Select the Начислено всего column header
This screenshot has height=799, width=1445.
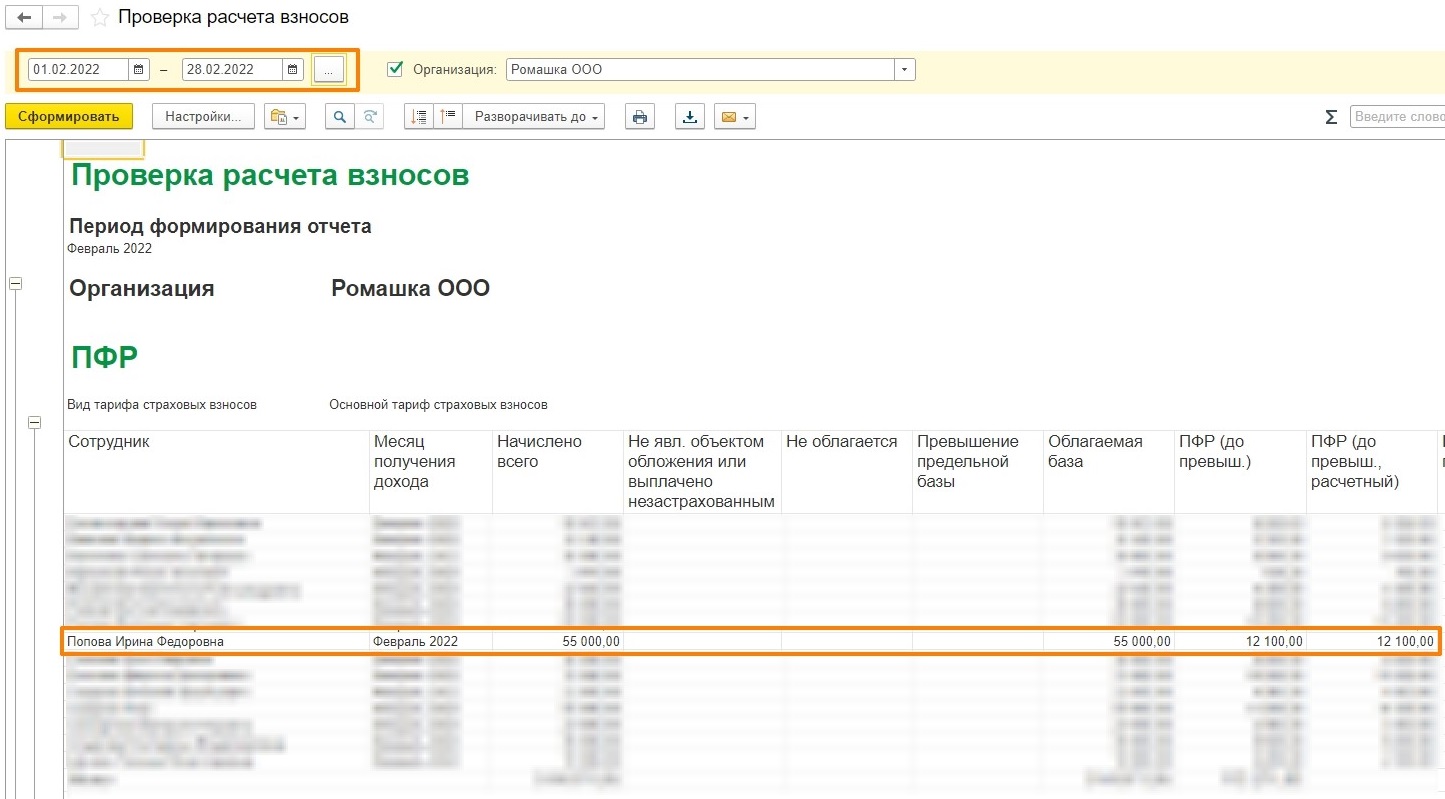[558, 472]
